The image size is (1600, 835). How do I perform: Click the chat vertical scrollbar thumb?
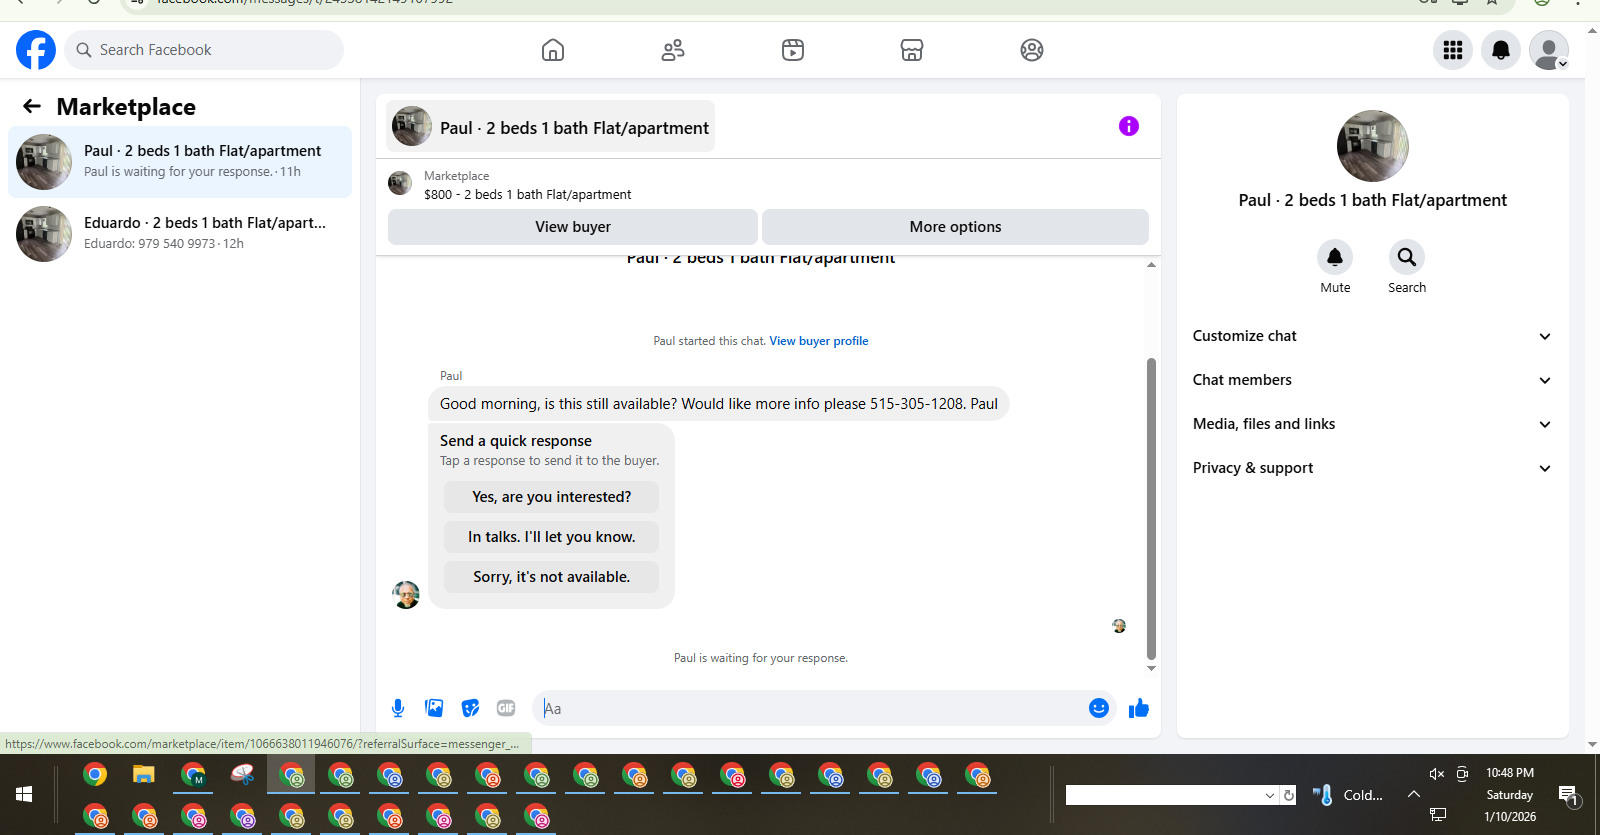pyautogui.click(x=1151, y=508)
